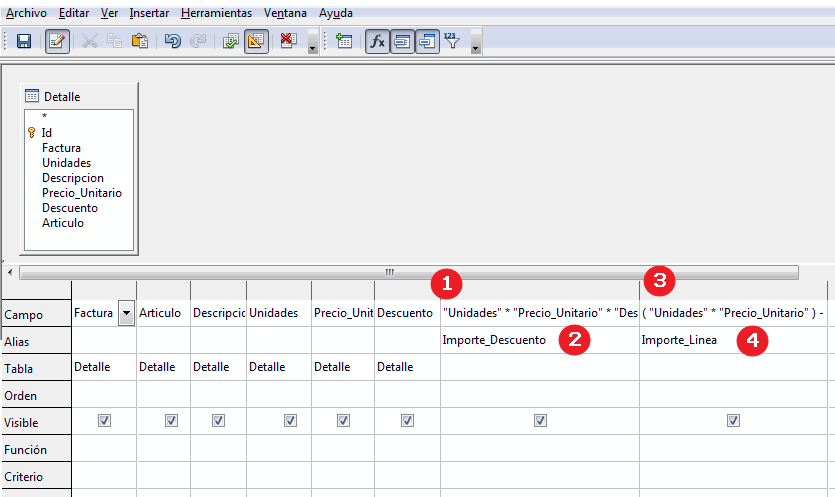
Task: Toggle the Functions row with the fx icon
Action: coord(377,41)
